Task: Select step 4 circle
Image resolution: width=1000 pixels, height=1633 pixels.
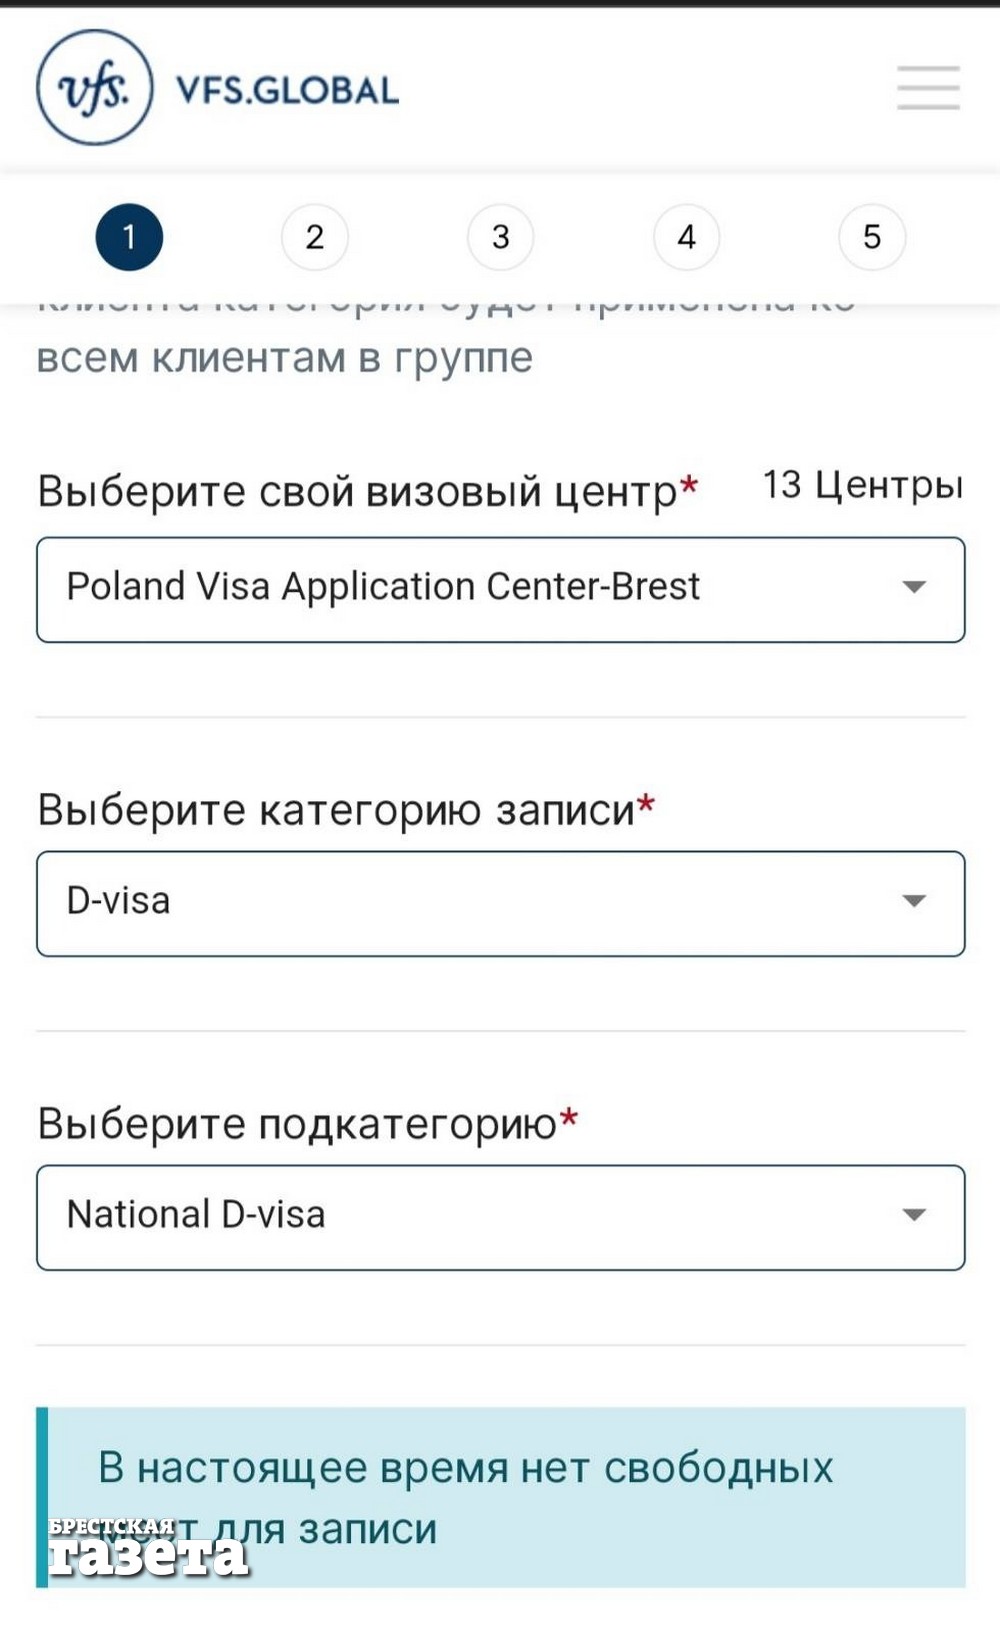Action: tap(686, 237)
